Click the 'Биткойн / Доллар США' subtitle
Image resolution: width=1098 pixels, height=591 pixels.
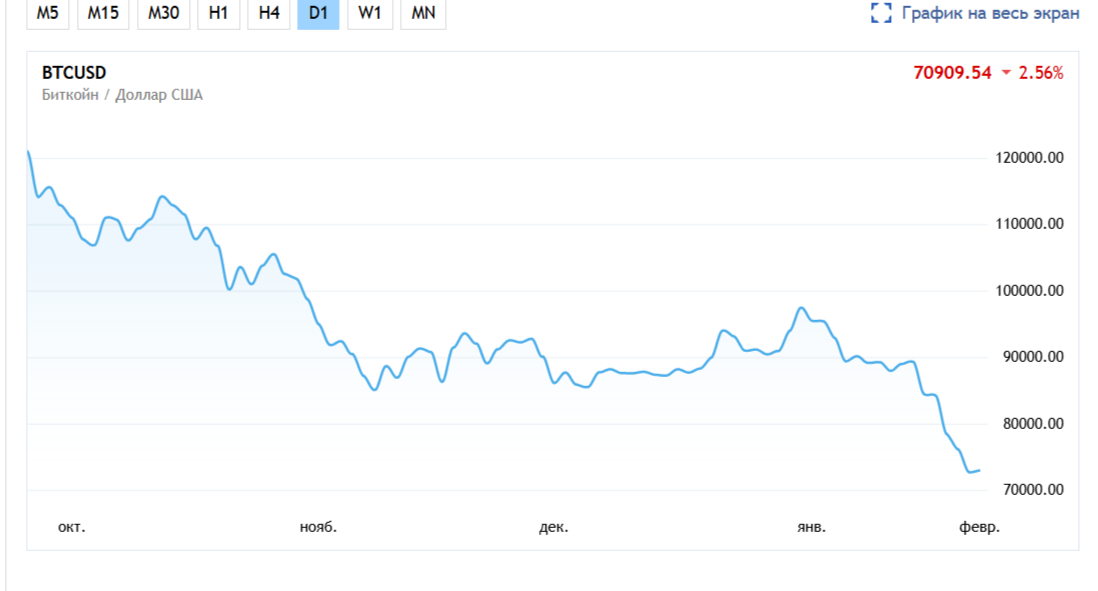click(122, 96)
